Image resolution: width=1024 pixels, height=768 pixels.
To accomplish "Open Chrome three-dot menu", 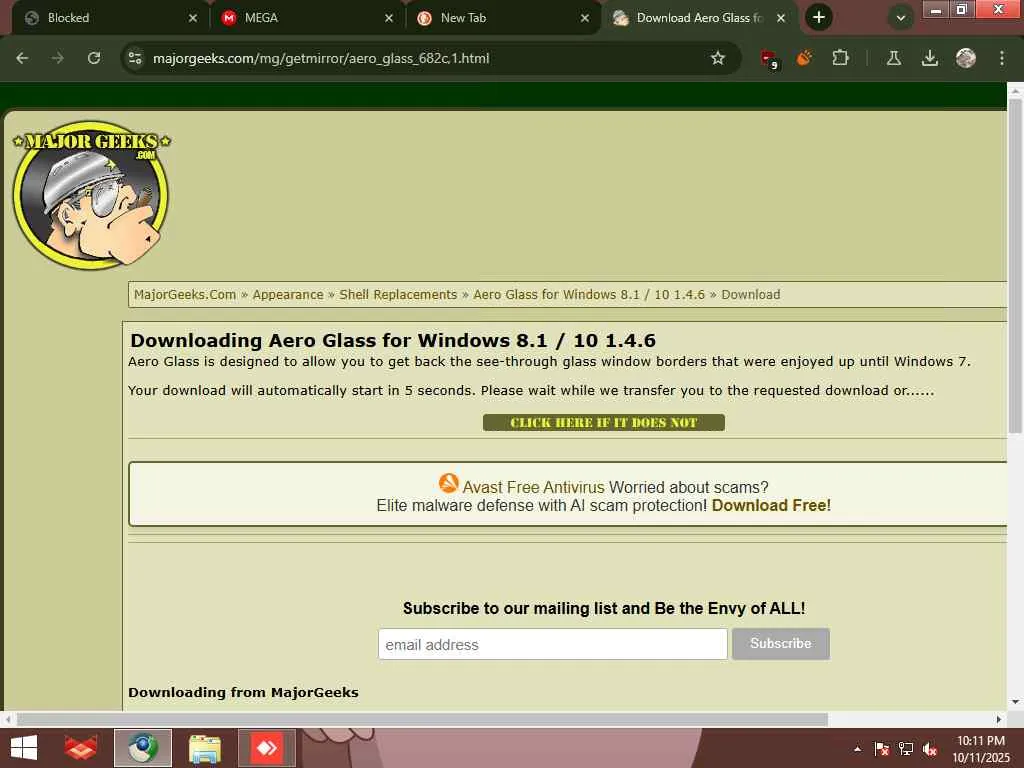I will [x=1001, y=58].
